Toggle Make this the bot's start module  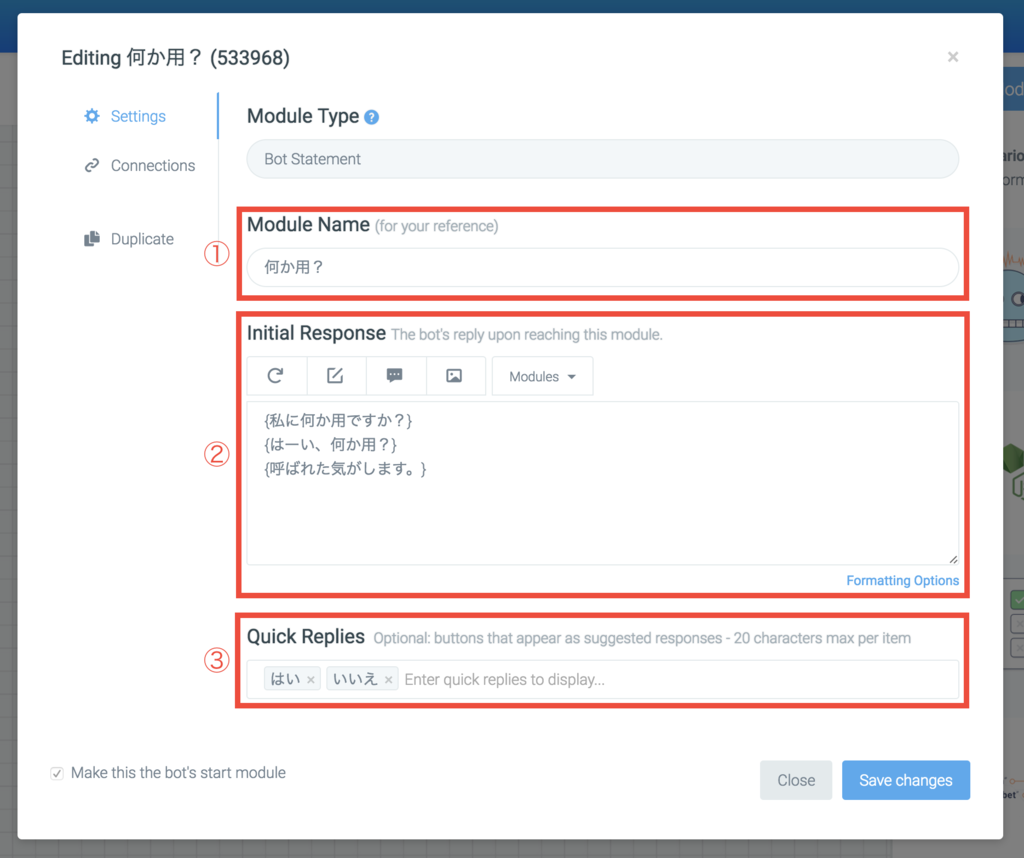[57, 774]
